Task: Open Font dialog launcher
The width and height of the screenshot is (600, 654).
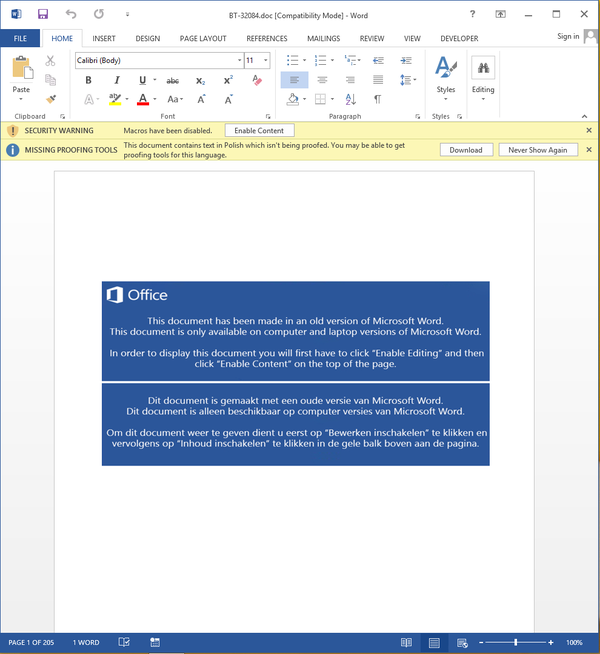Action: (268, 116)
